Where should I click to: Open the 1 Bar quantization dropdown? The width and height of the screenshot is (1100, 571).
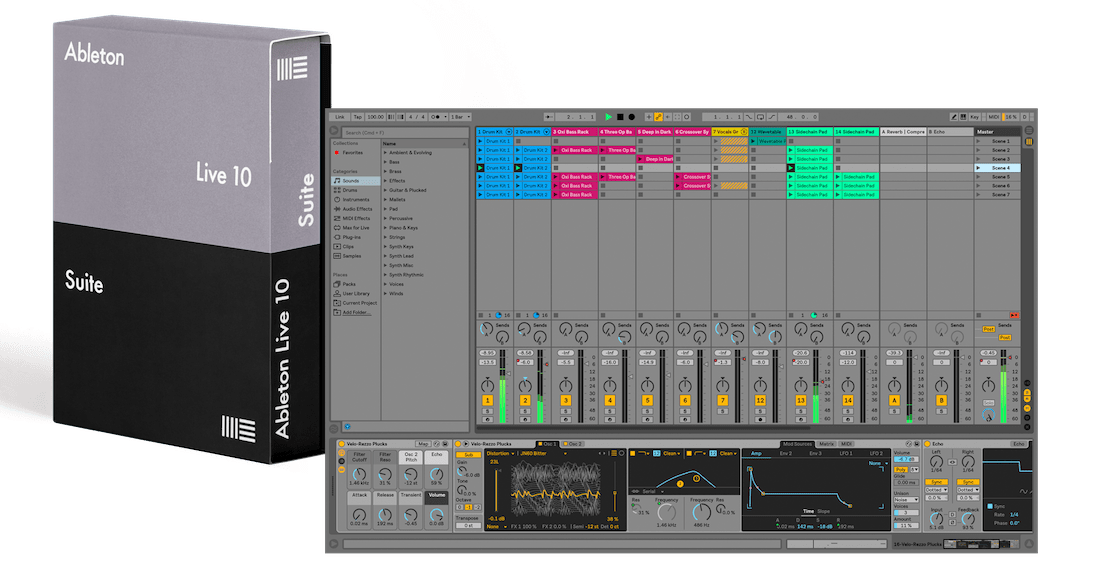click(x=460, y=117)
